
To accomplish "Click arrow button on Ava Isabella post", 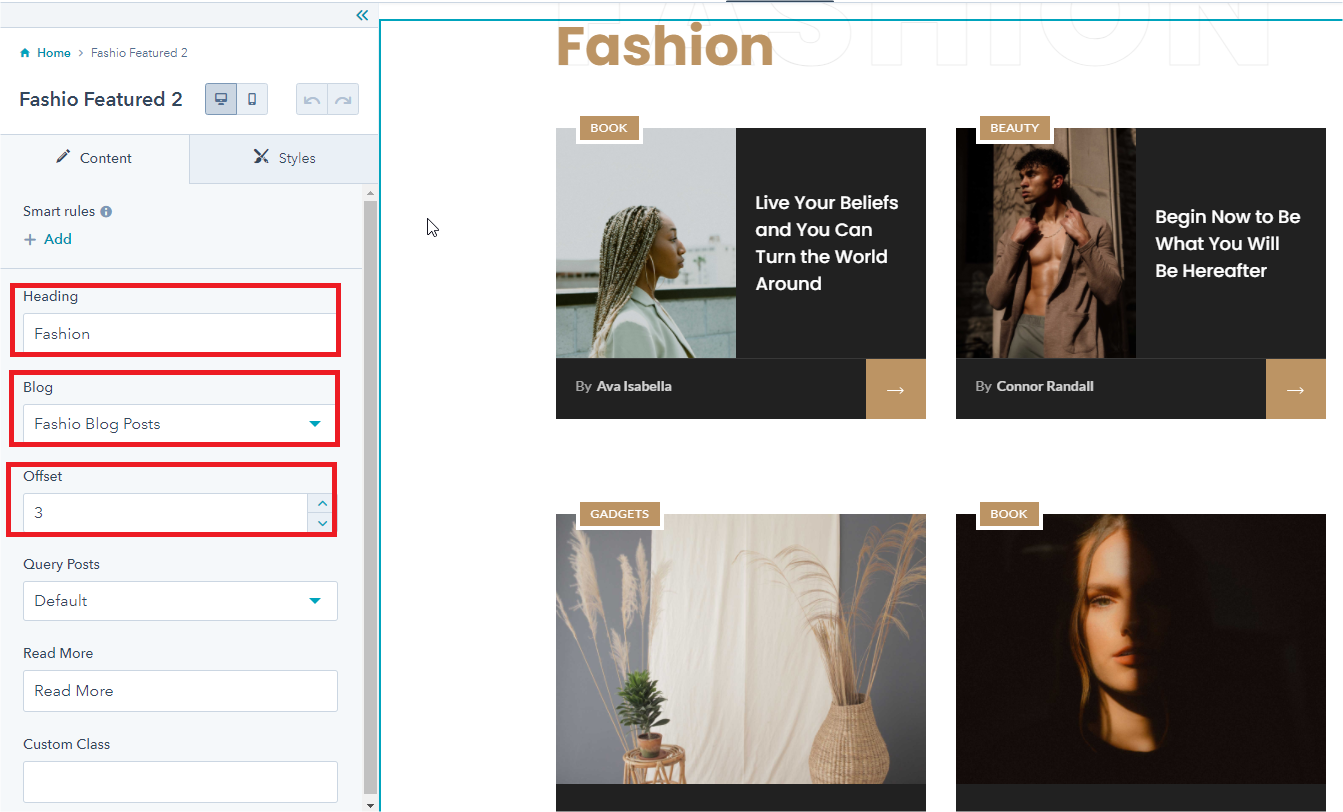I will tap(895, 389).
